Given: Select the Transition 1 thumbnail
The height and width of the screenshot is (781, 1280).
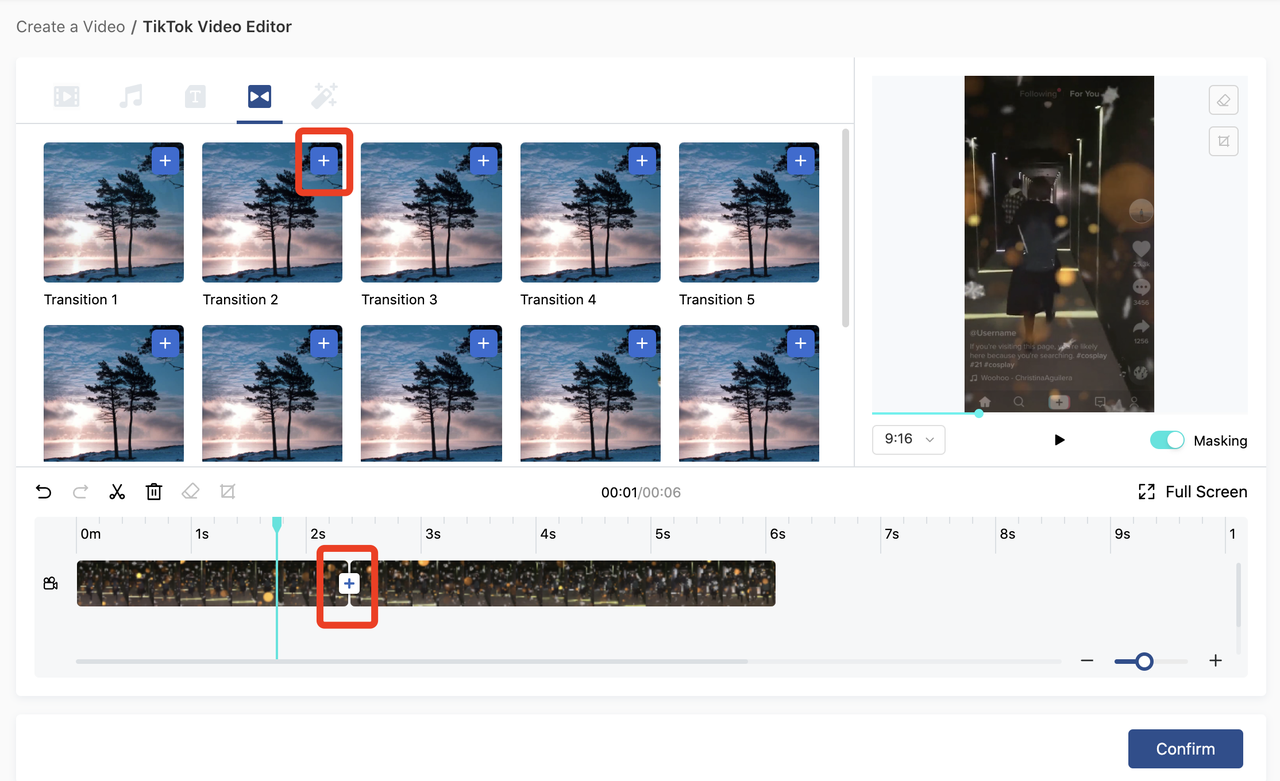Looking at the screenshot, I should (x=113, y=212).
